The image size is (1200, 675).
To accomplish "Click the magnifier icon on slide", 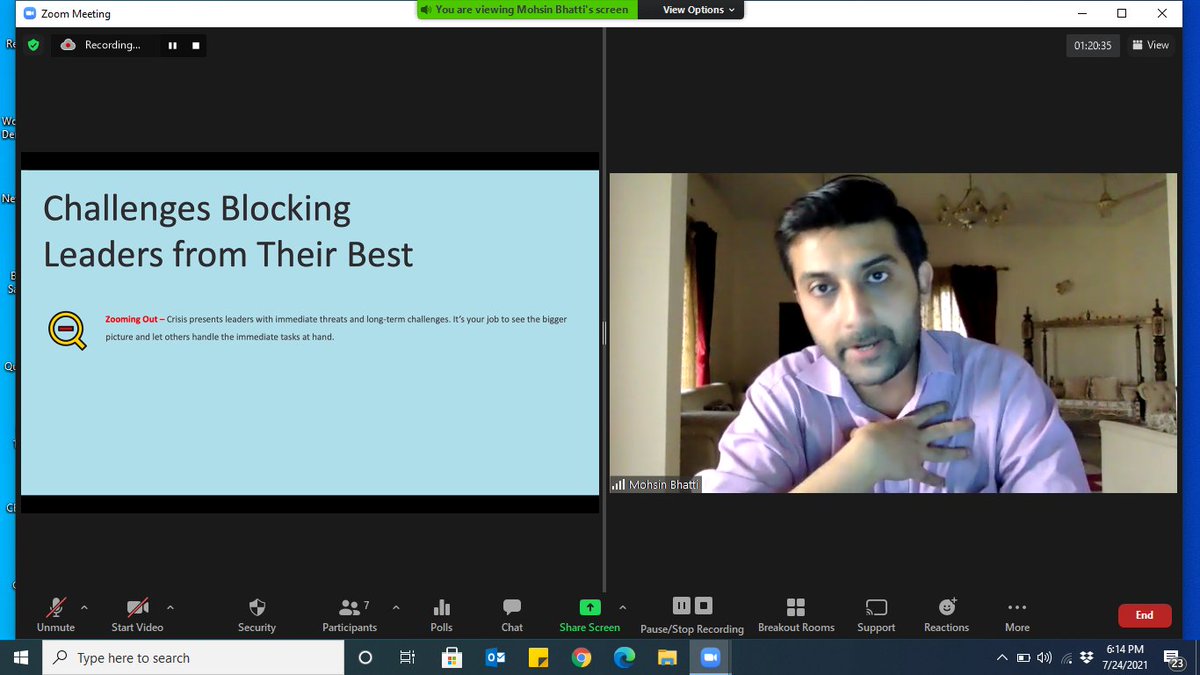I will [67, 330].
